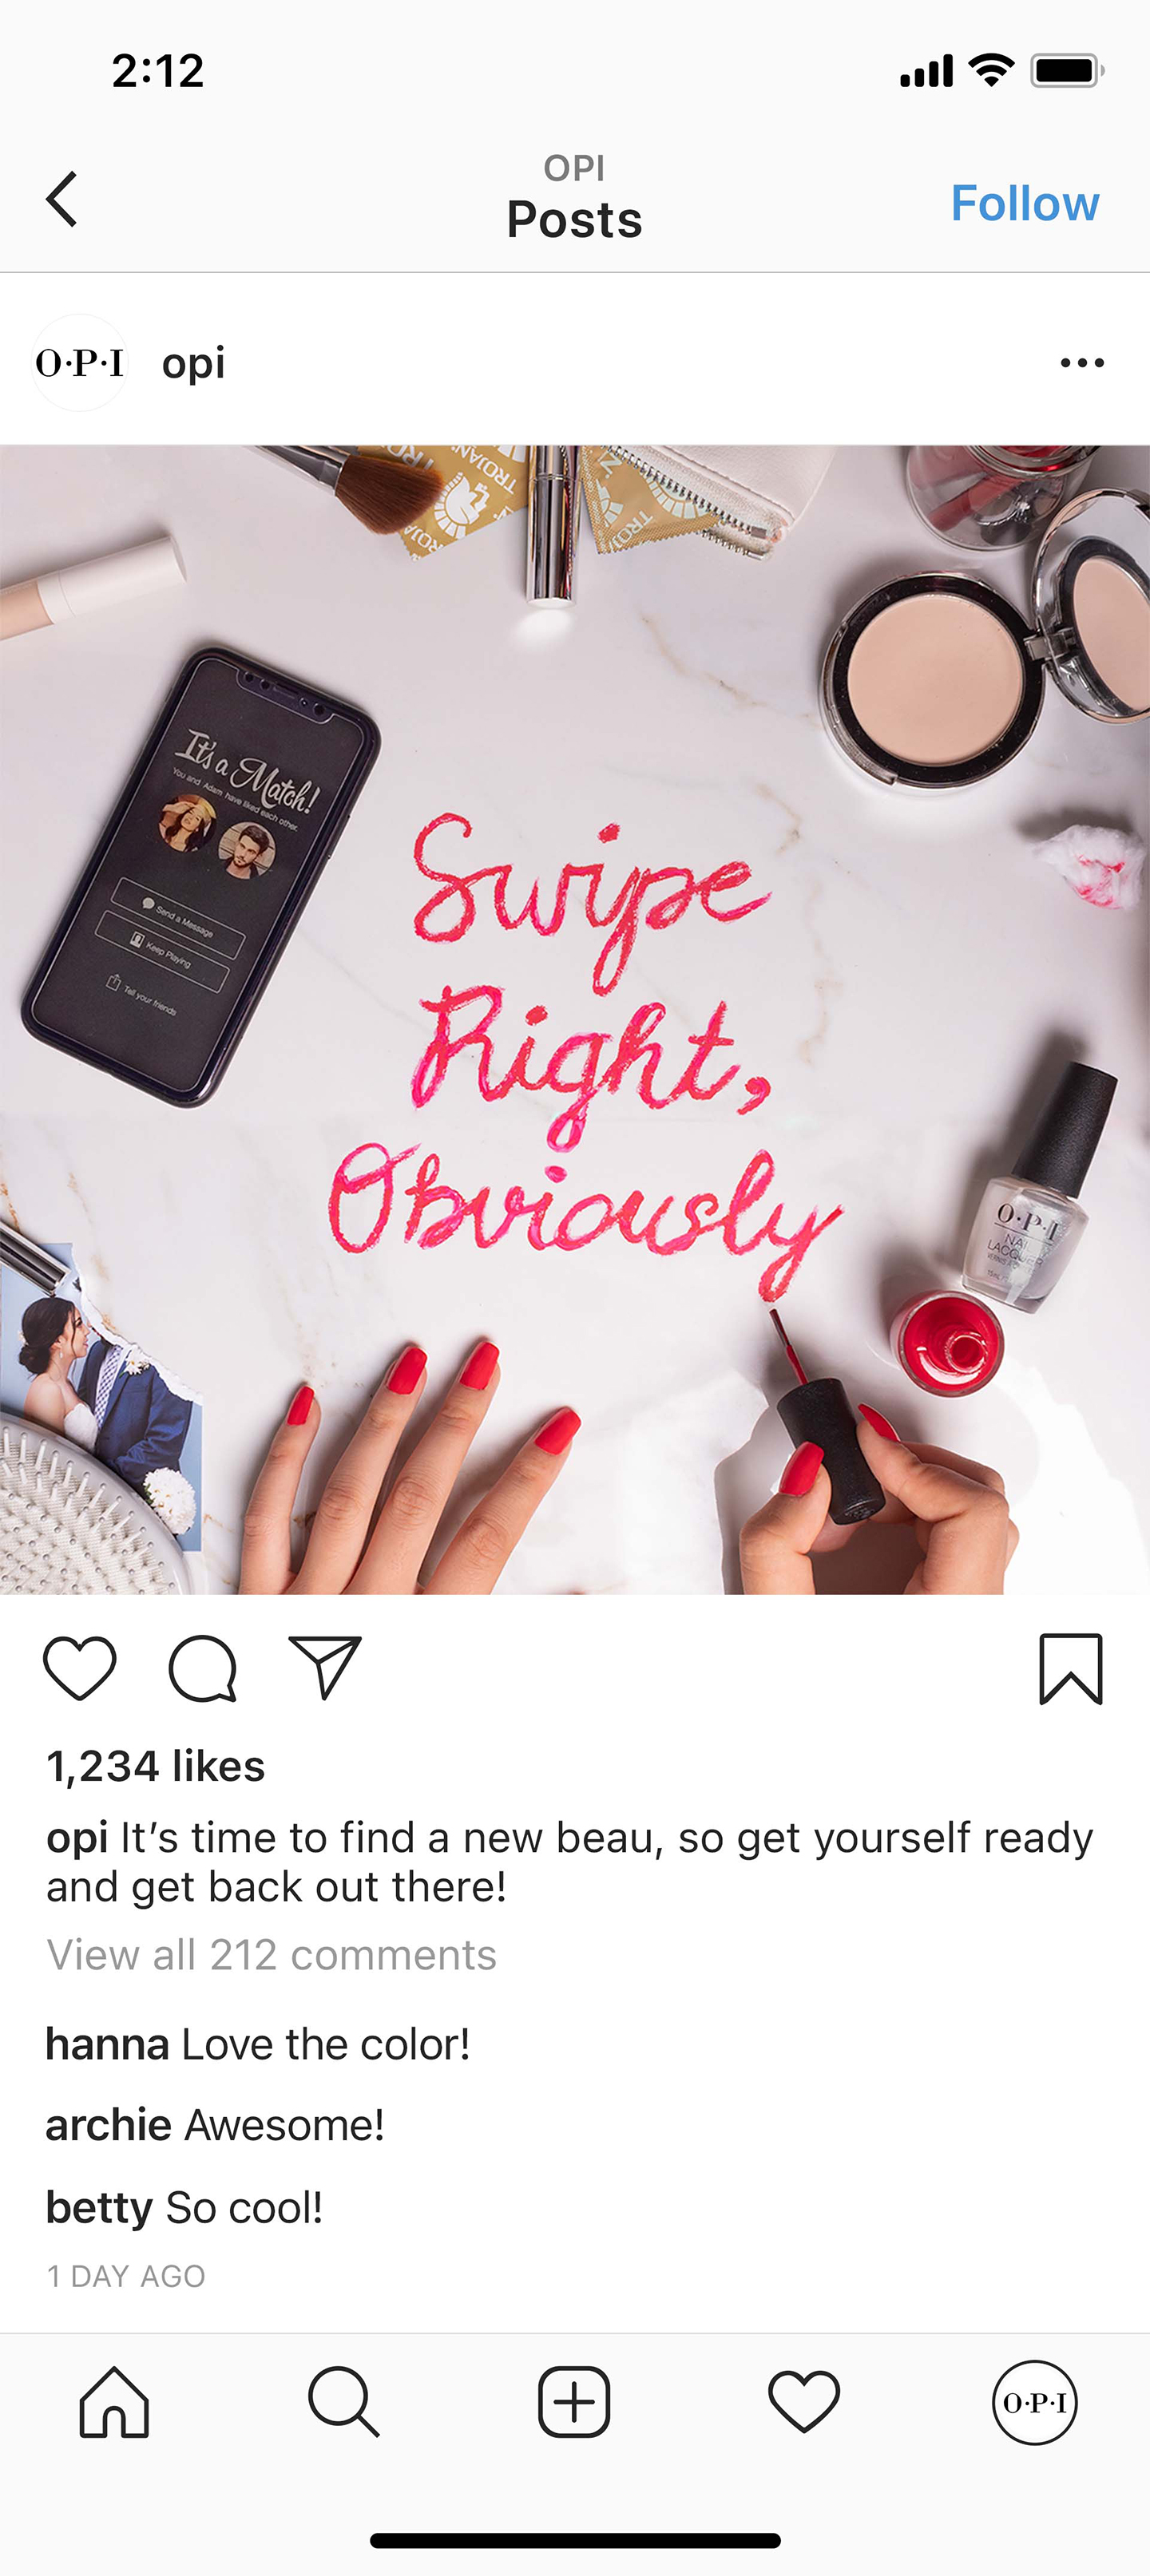Go to the Home tab
The width and height of the screenshot is (1150, 2576).
(114, 2402)
